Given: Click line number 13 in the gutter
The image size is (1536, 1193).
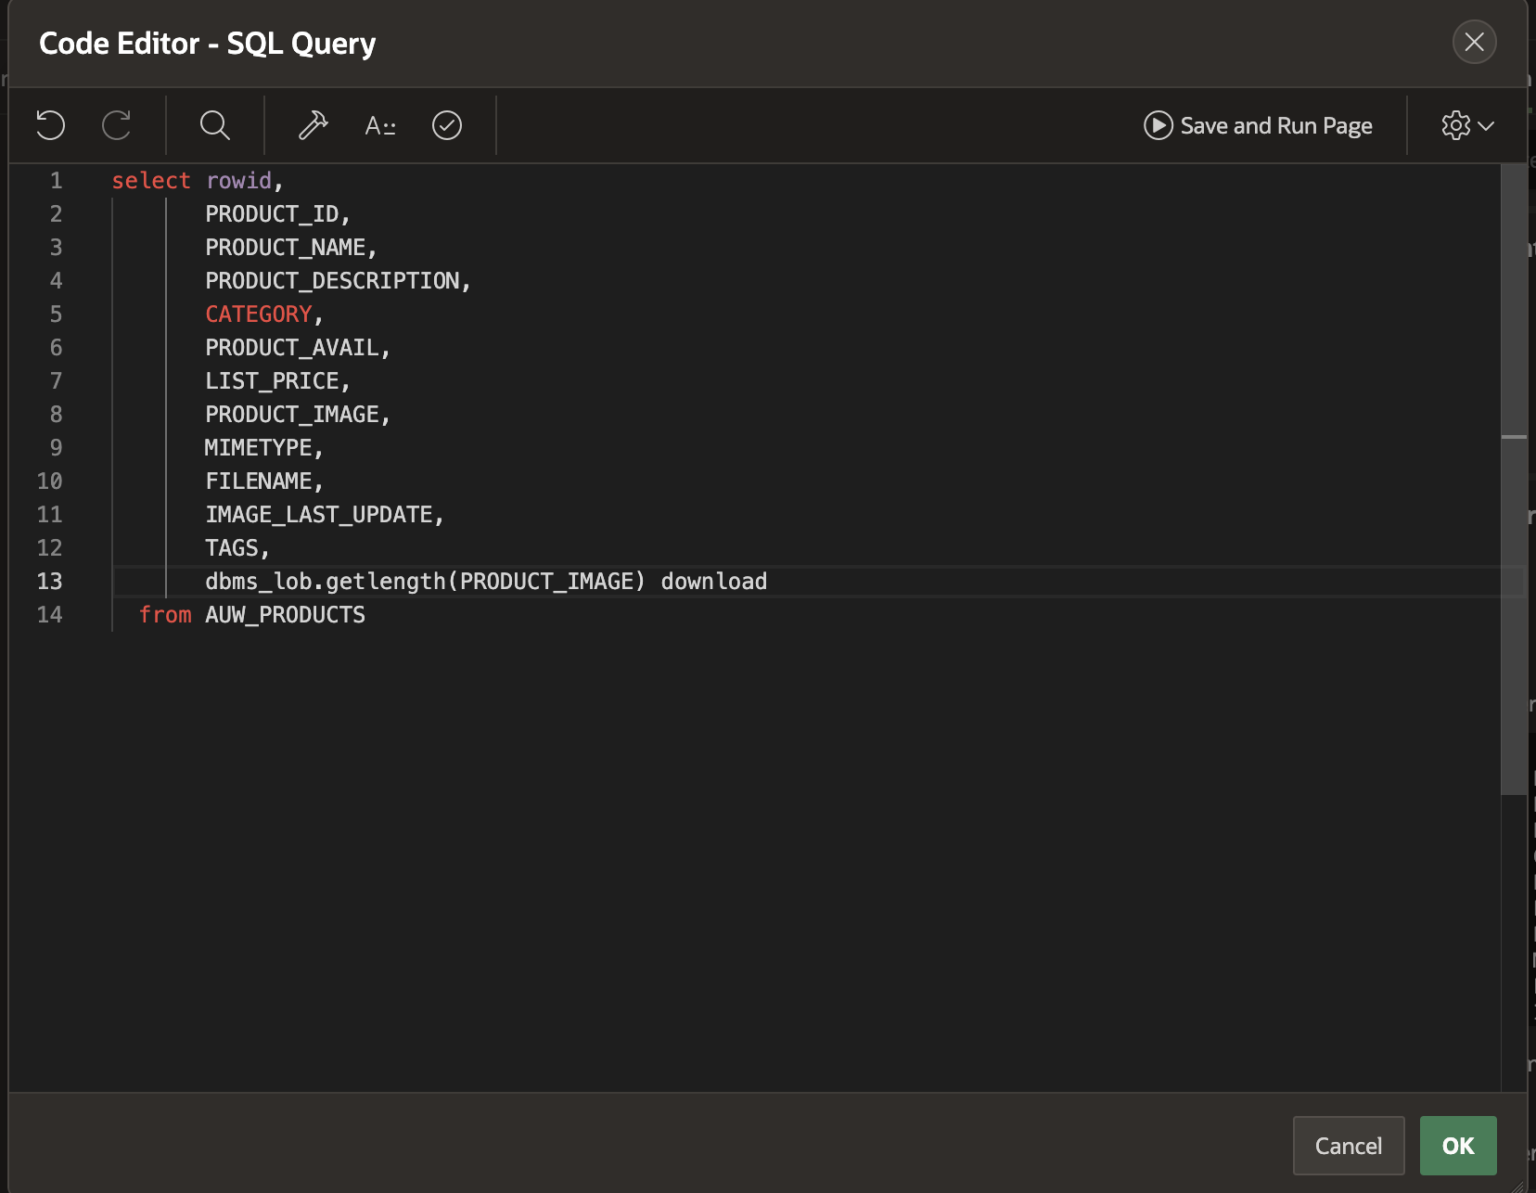Looking at the screenshot, I should pos(49,581).
